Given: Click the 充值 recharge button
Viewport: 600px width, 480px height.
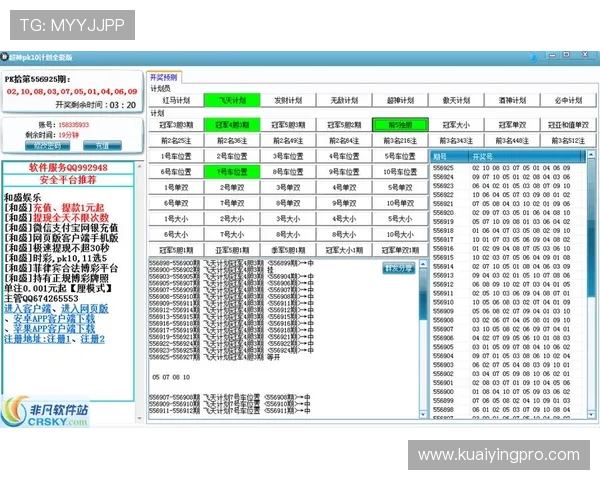Looking at the screenshot, I should point(102,145).
